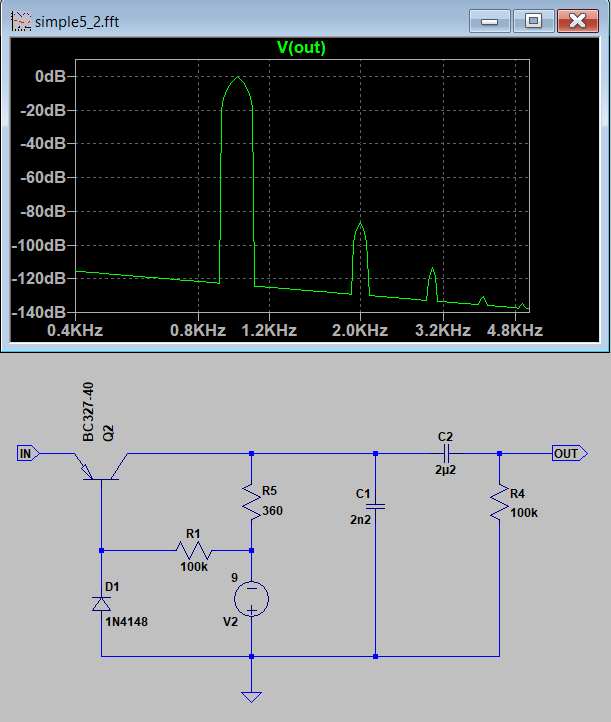Click the Q2 reference label
This screenshot has height=722, width=611.
click(108, 434)
